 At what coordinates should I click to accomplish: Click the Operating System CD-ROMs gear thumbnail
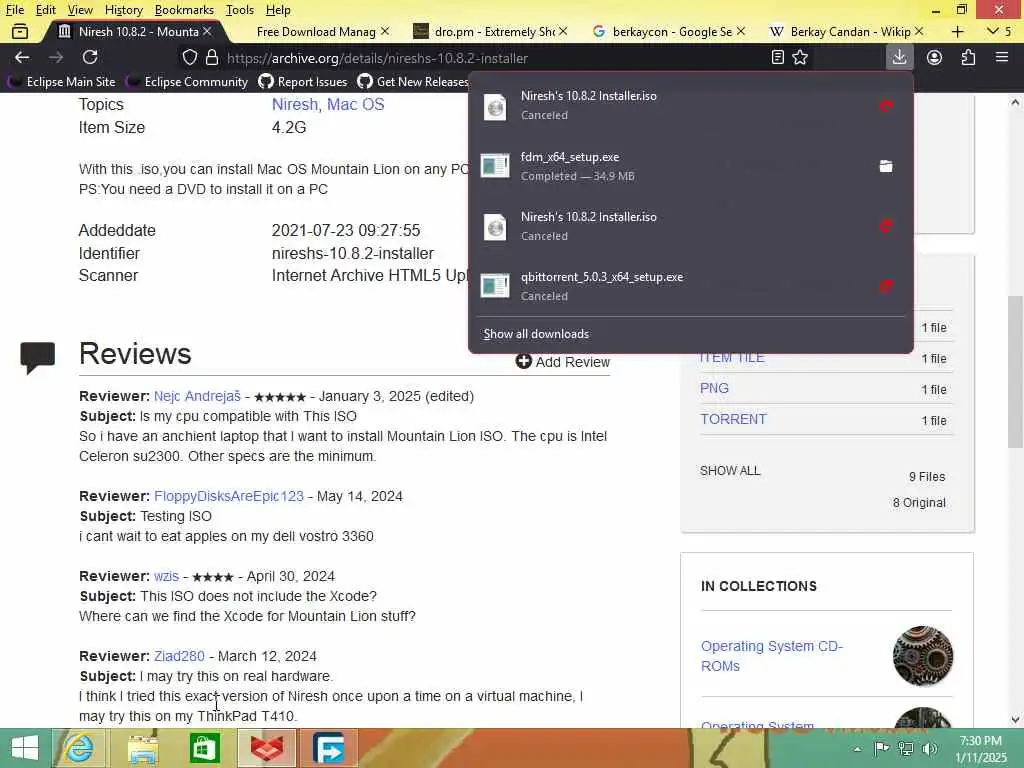(923, 656)
